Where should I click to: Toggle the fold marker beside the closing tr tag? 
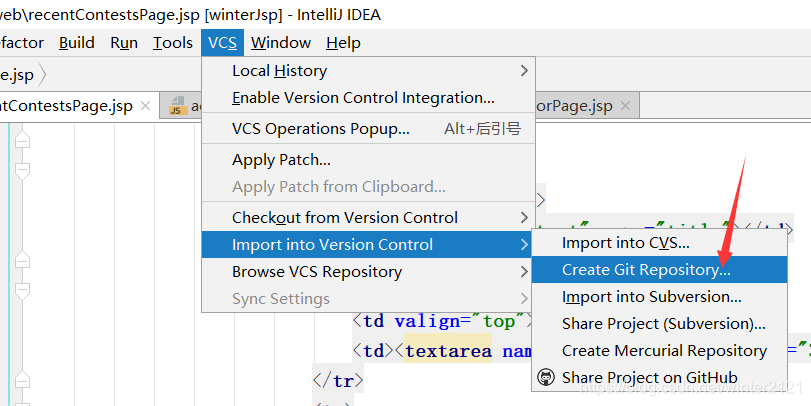click(22, 380)
